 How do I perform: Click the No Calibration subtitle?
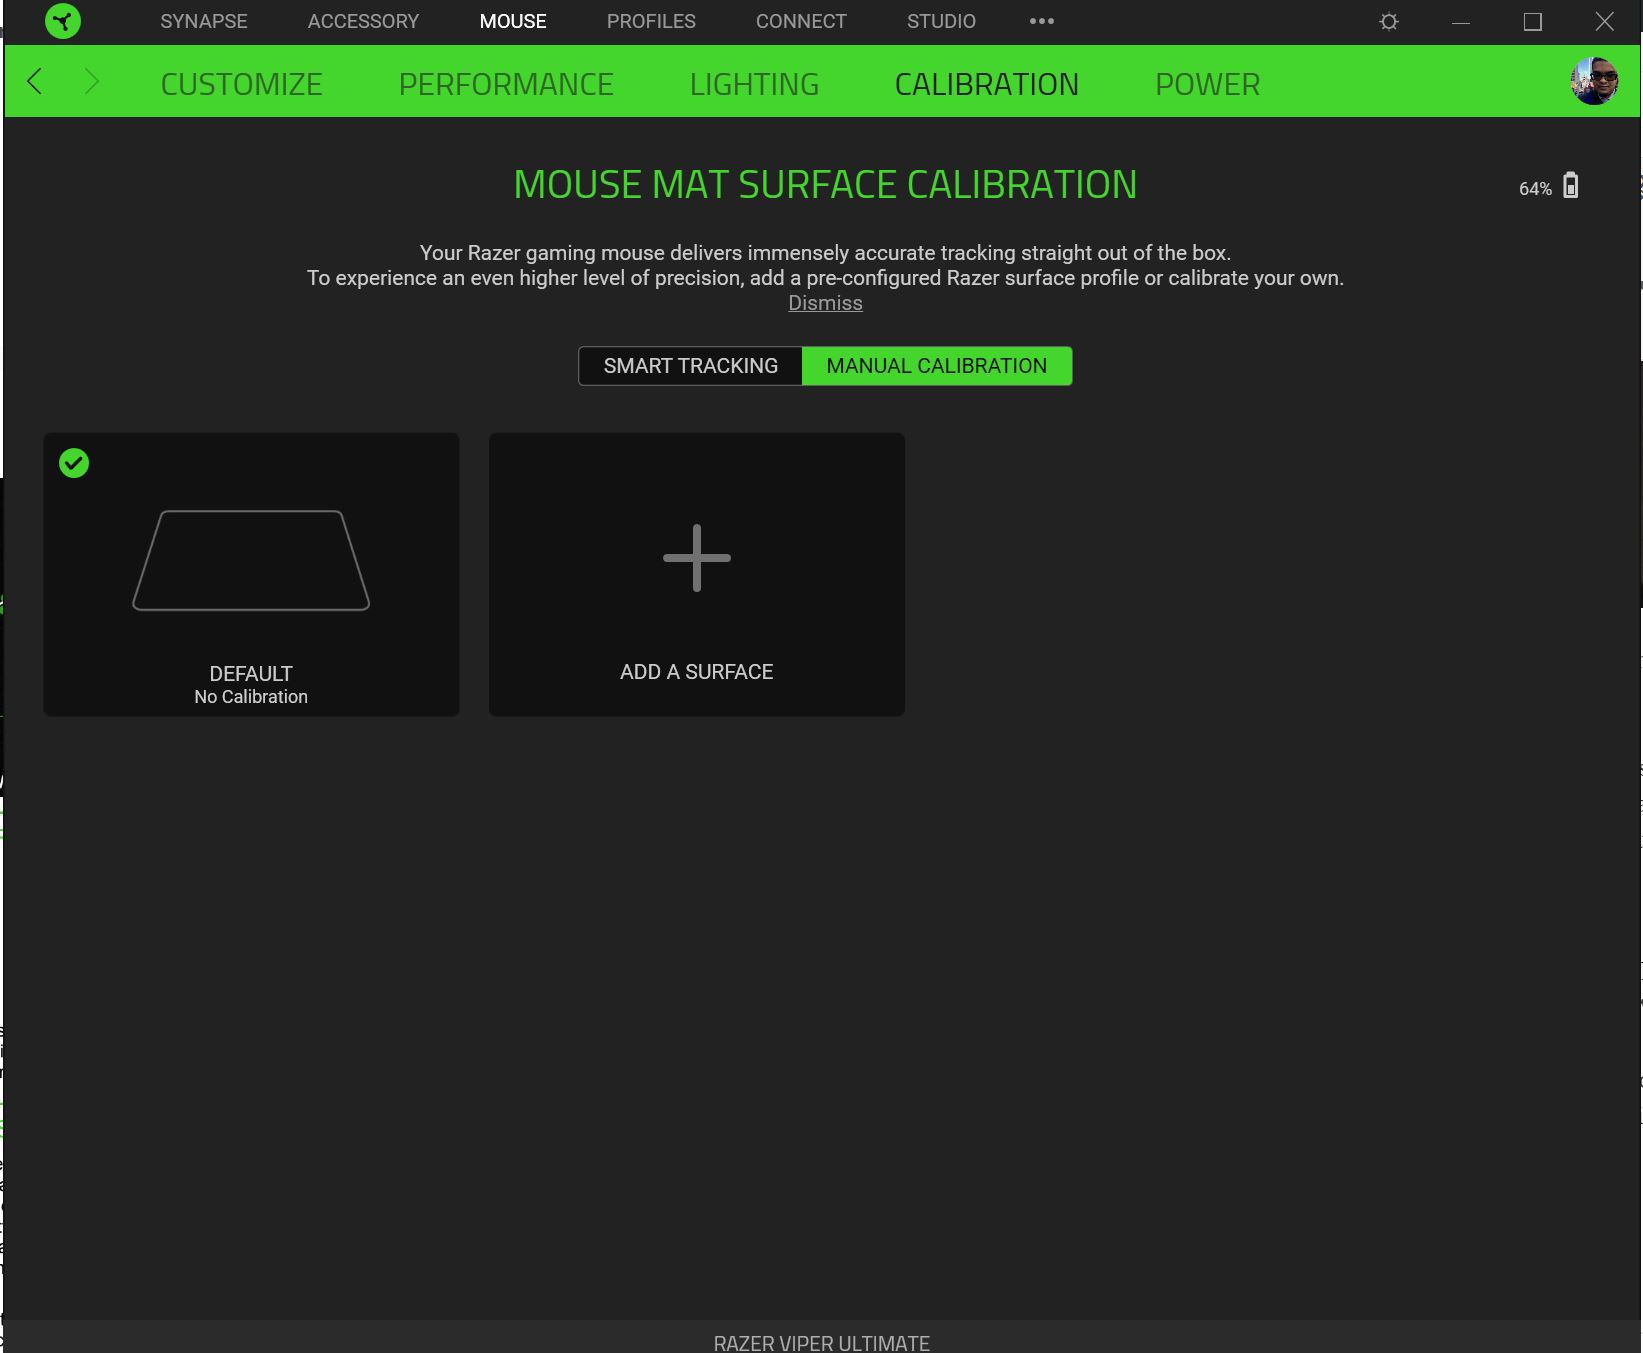(251, 697)
